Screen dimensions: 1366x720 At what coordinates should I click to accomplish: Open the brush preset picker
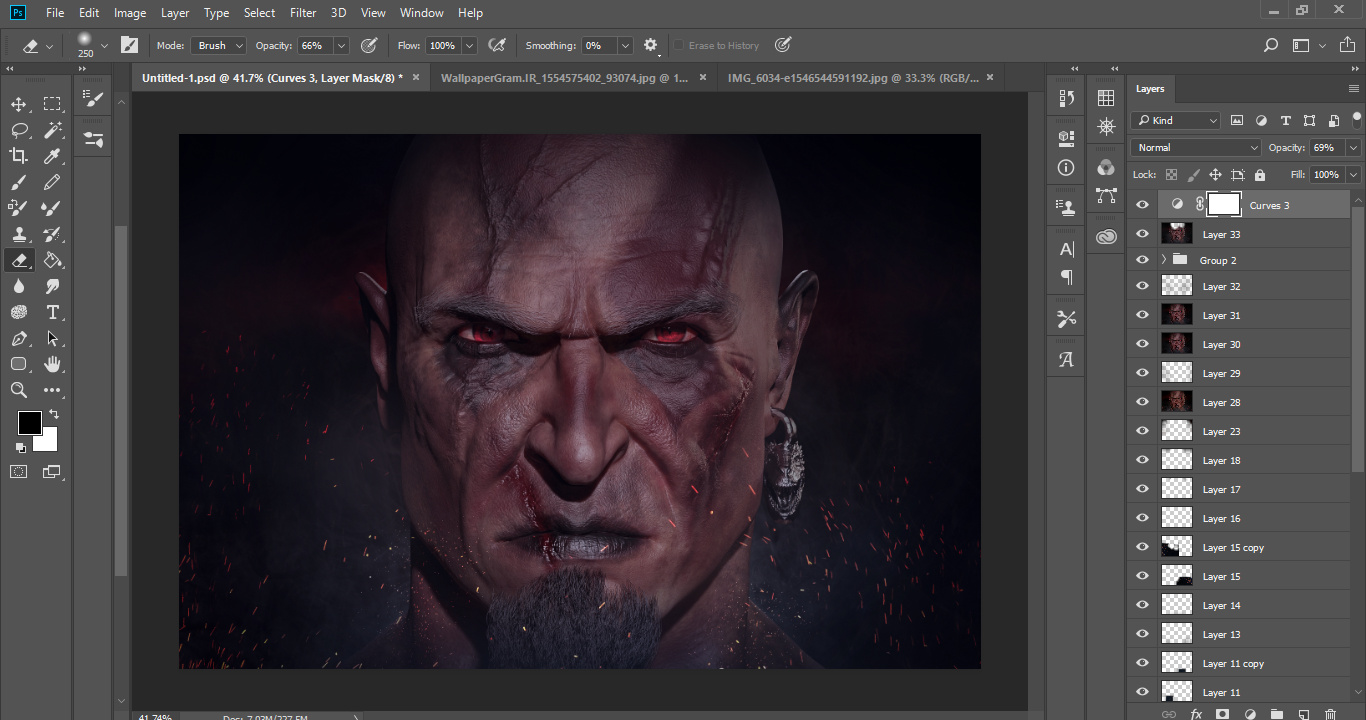104,45
